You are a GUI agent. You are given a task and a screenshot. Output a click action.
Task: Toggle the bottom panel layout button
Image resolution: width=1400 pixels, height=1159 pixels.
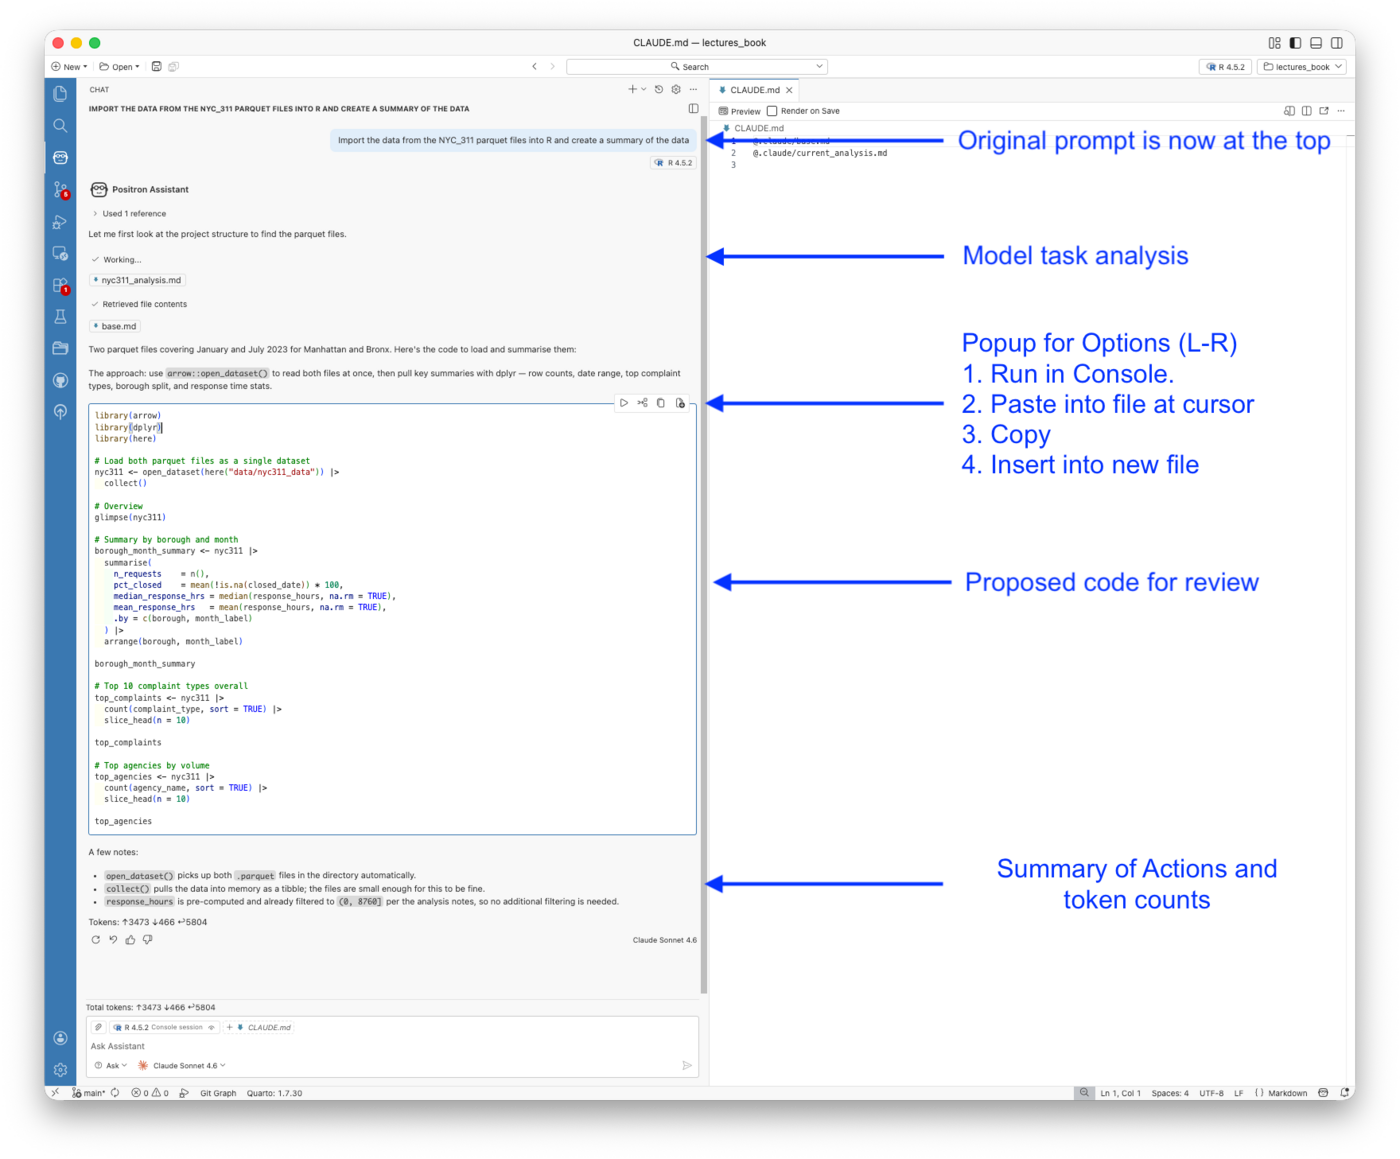(1316, 43)
